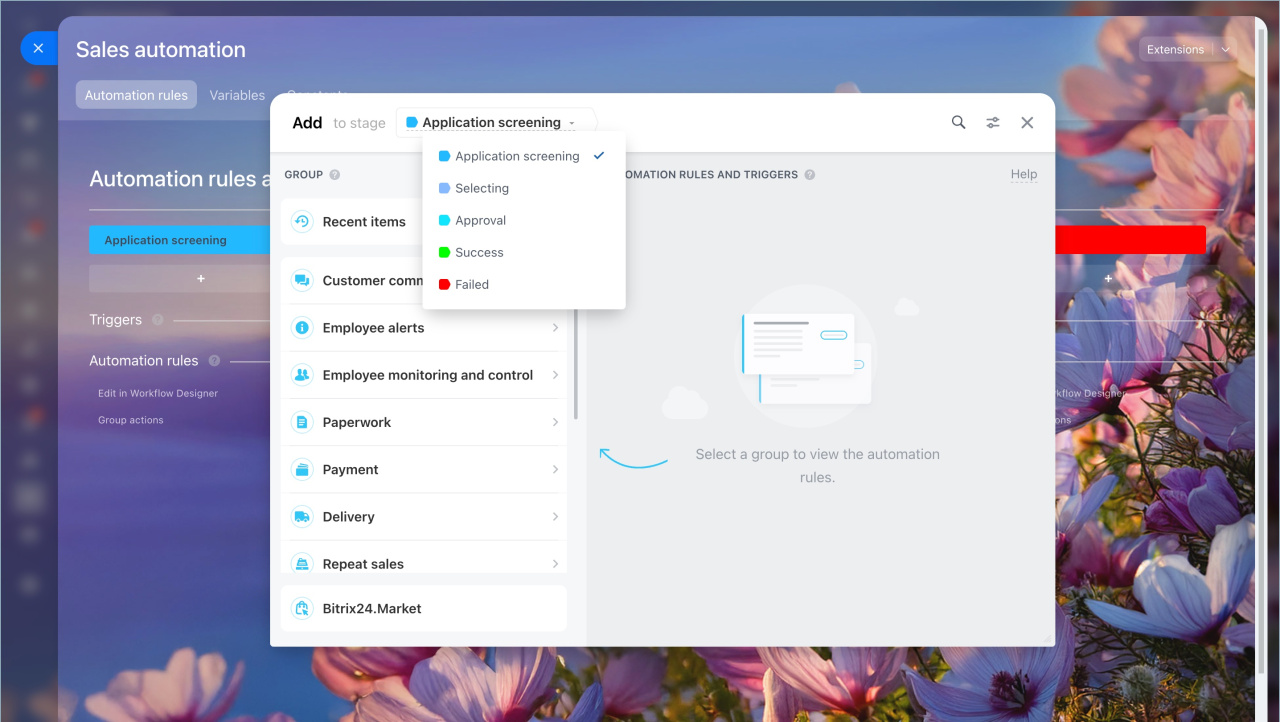Open the Extensions dropdown arrow
Image resolution: width=1280 pixels, height=722 pixels.
point(1226,49)
